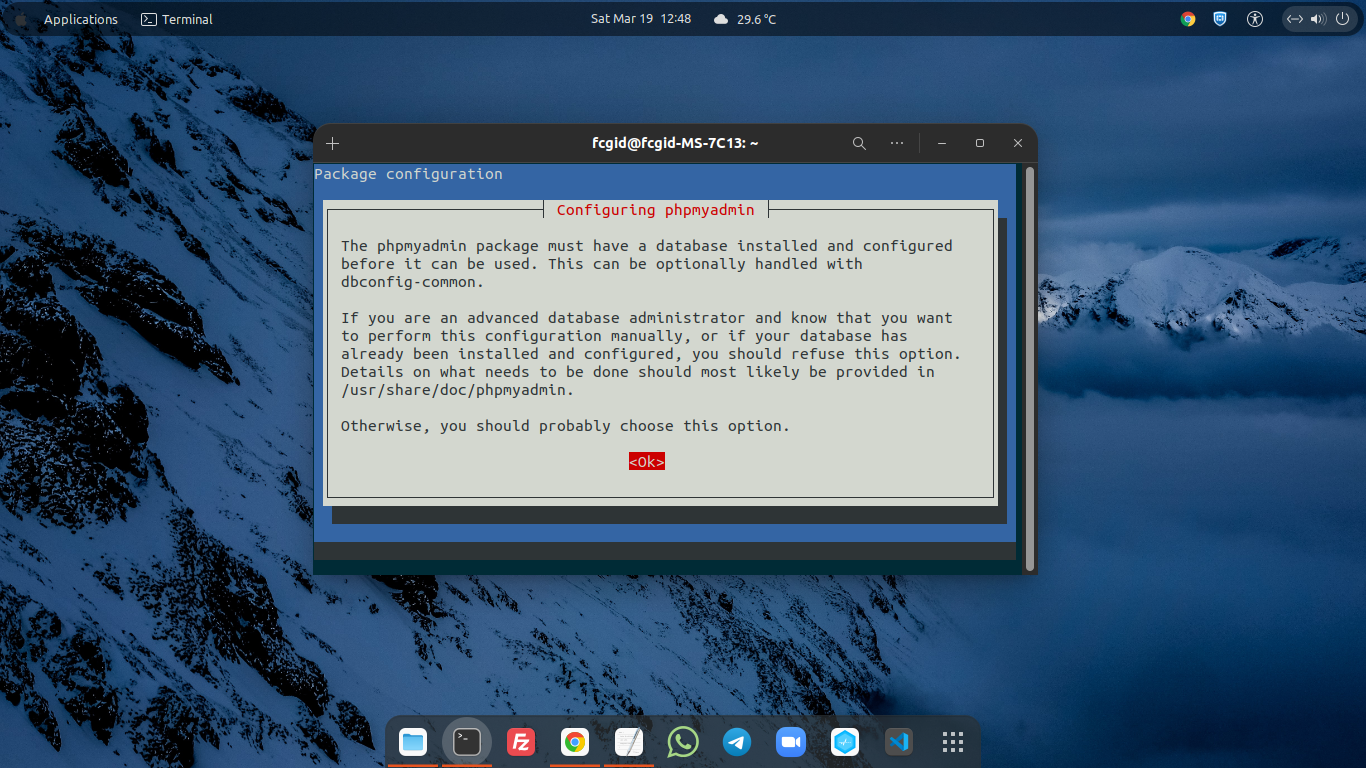Click the Chrome tray icon in the top panel
The image size is (1366, 768).
(1188, 19)
